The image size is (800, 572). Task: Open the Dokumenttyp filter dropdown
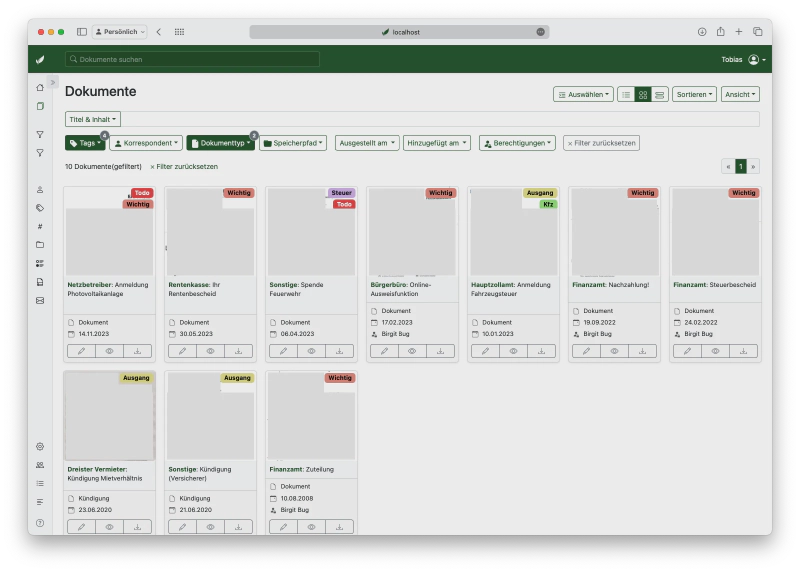(x=220, y=143)
